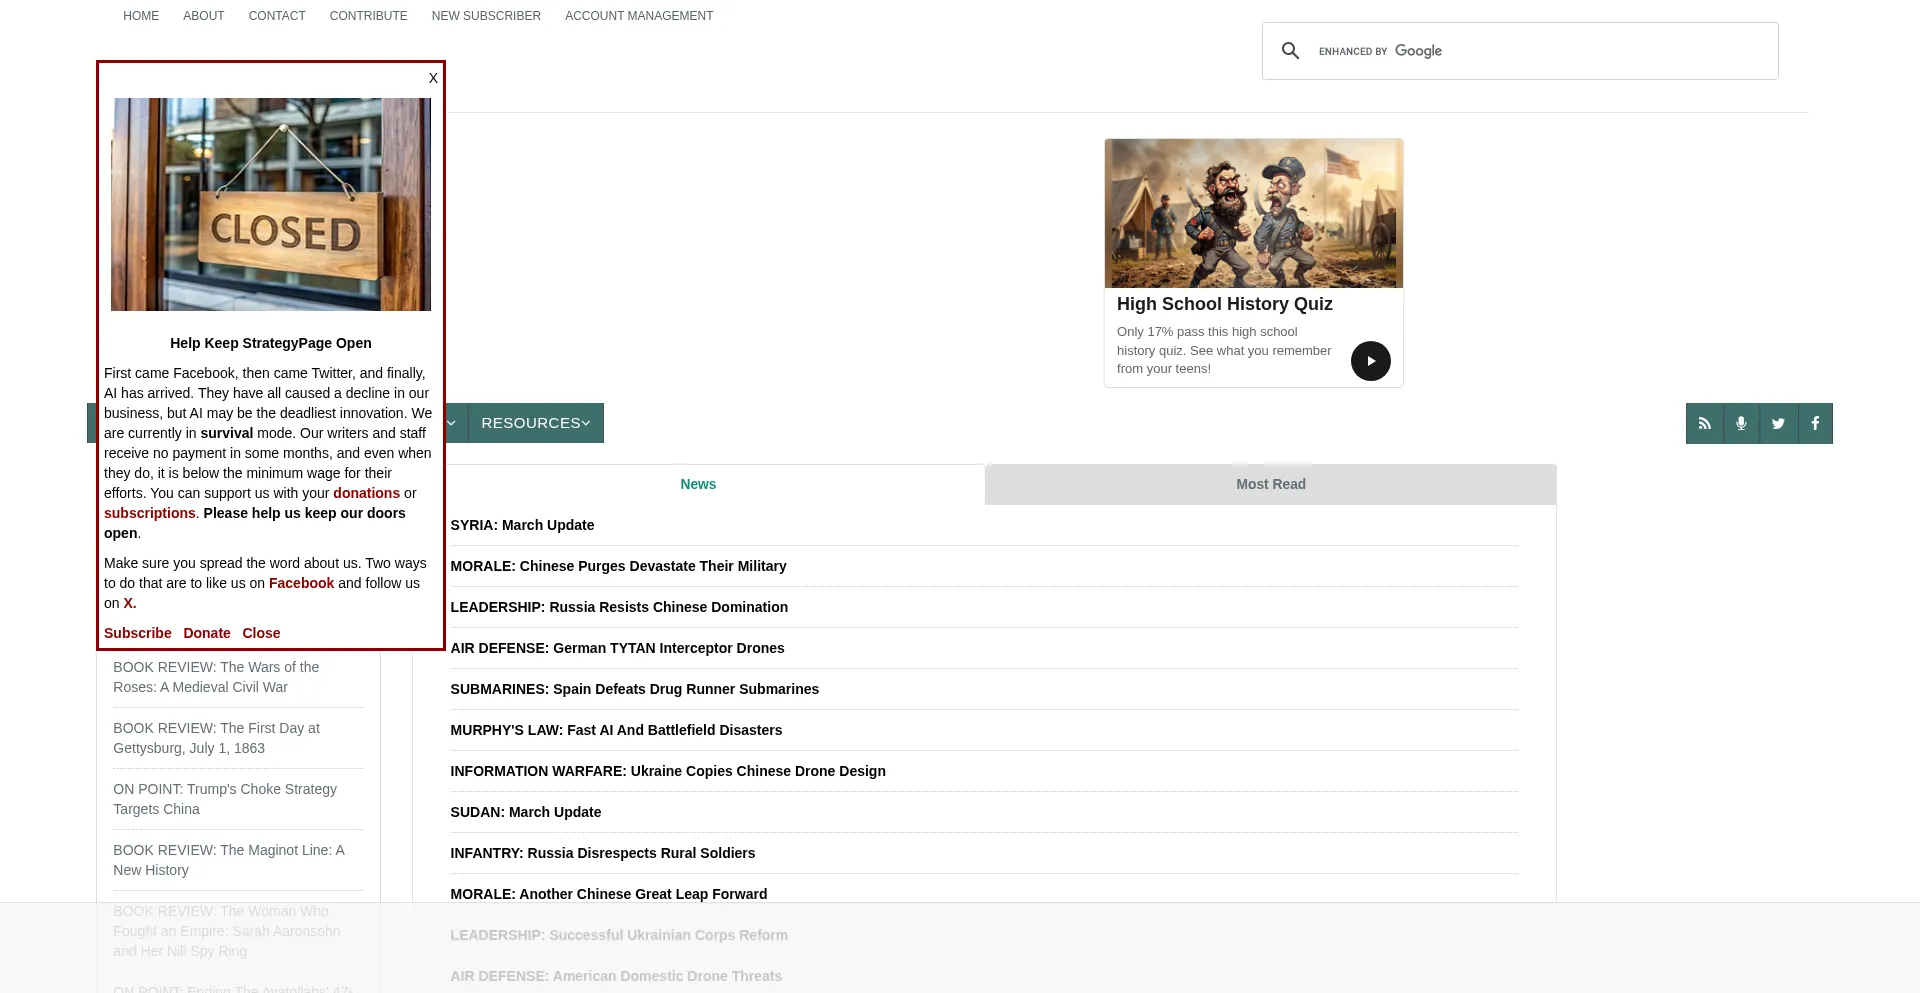This screenshot has width=1920, height=993.
Task: Click the history quiz cartoon image
Action: (x=1254, y=213)
